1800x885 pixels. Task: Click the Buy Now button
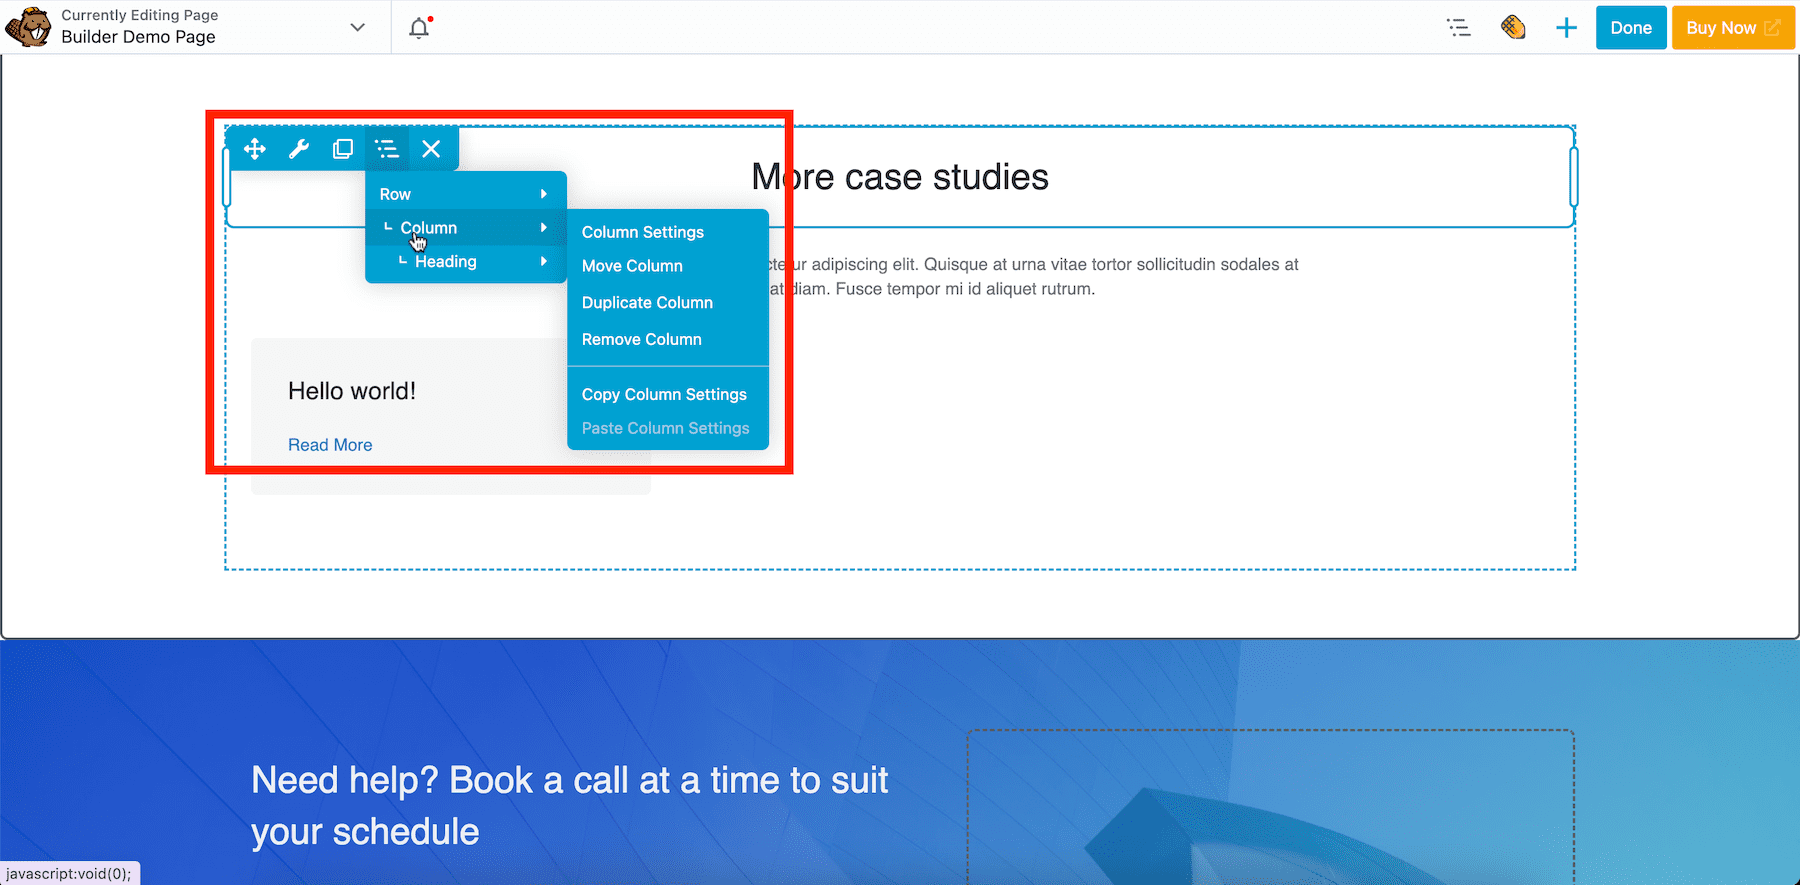[1733, 28]
